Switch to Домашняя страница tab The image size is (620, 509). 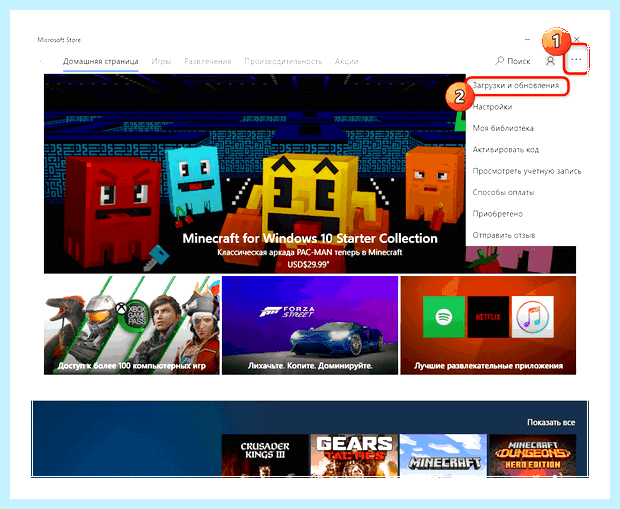[x=100, y=61]
